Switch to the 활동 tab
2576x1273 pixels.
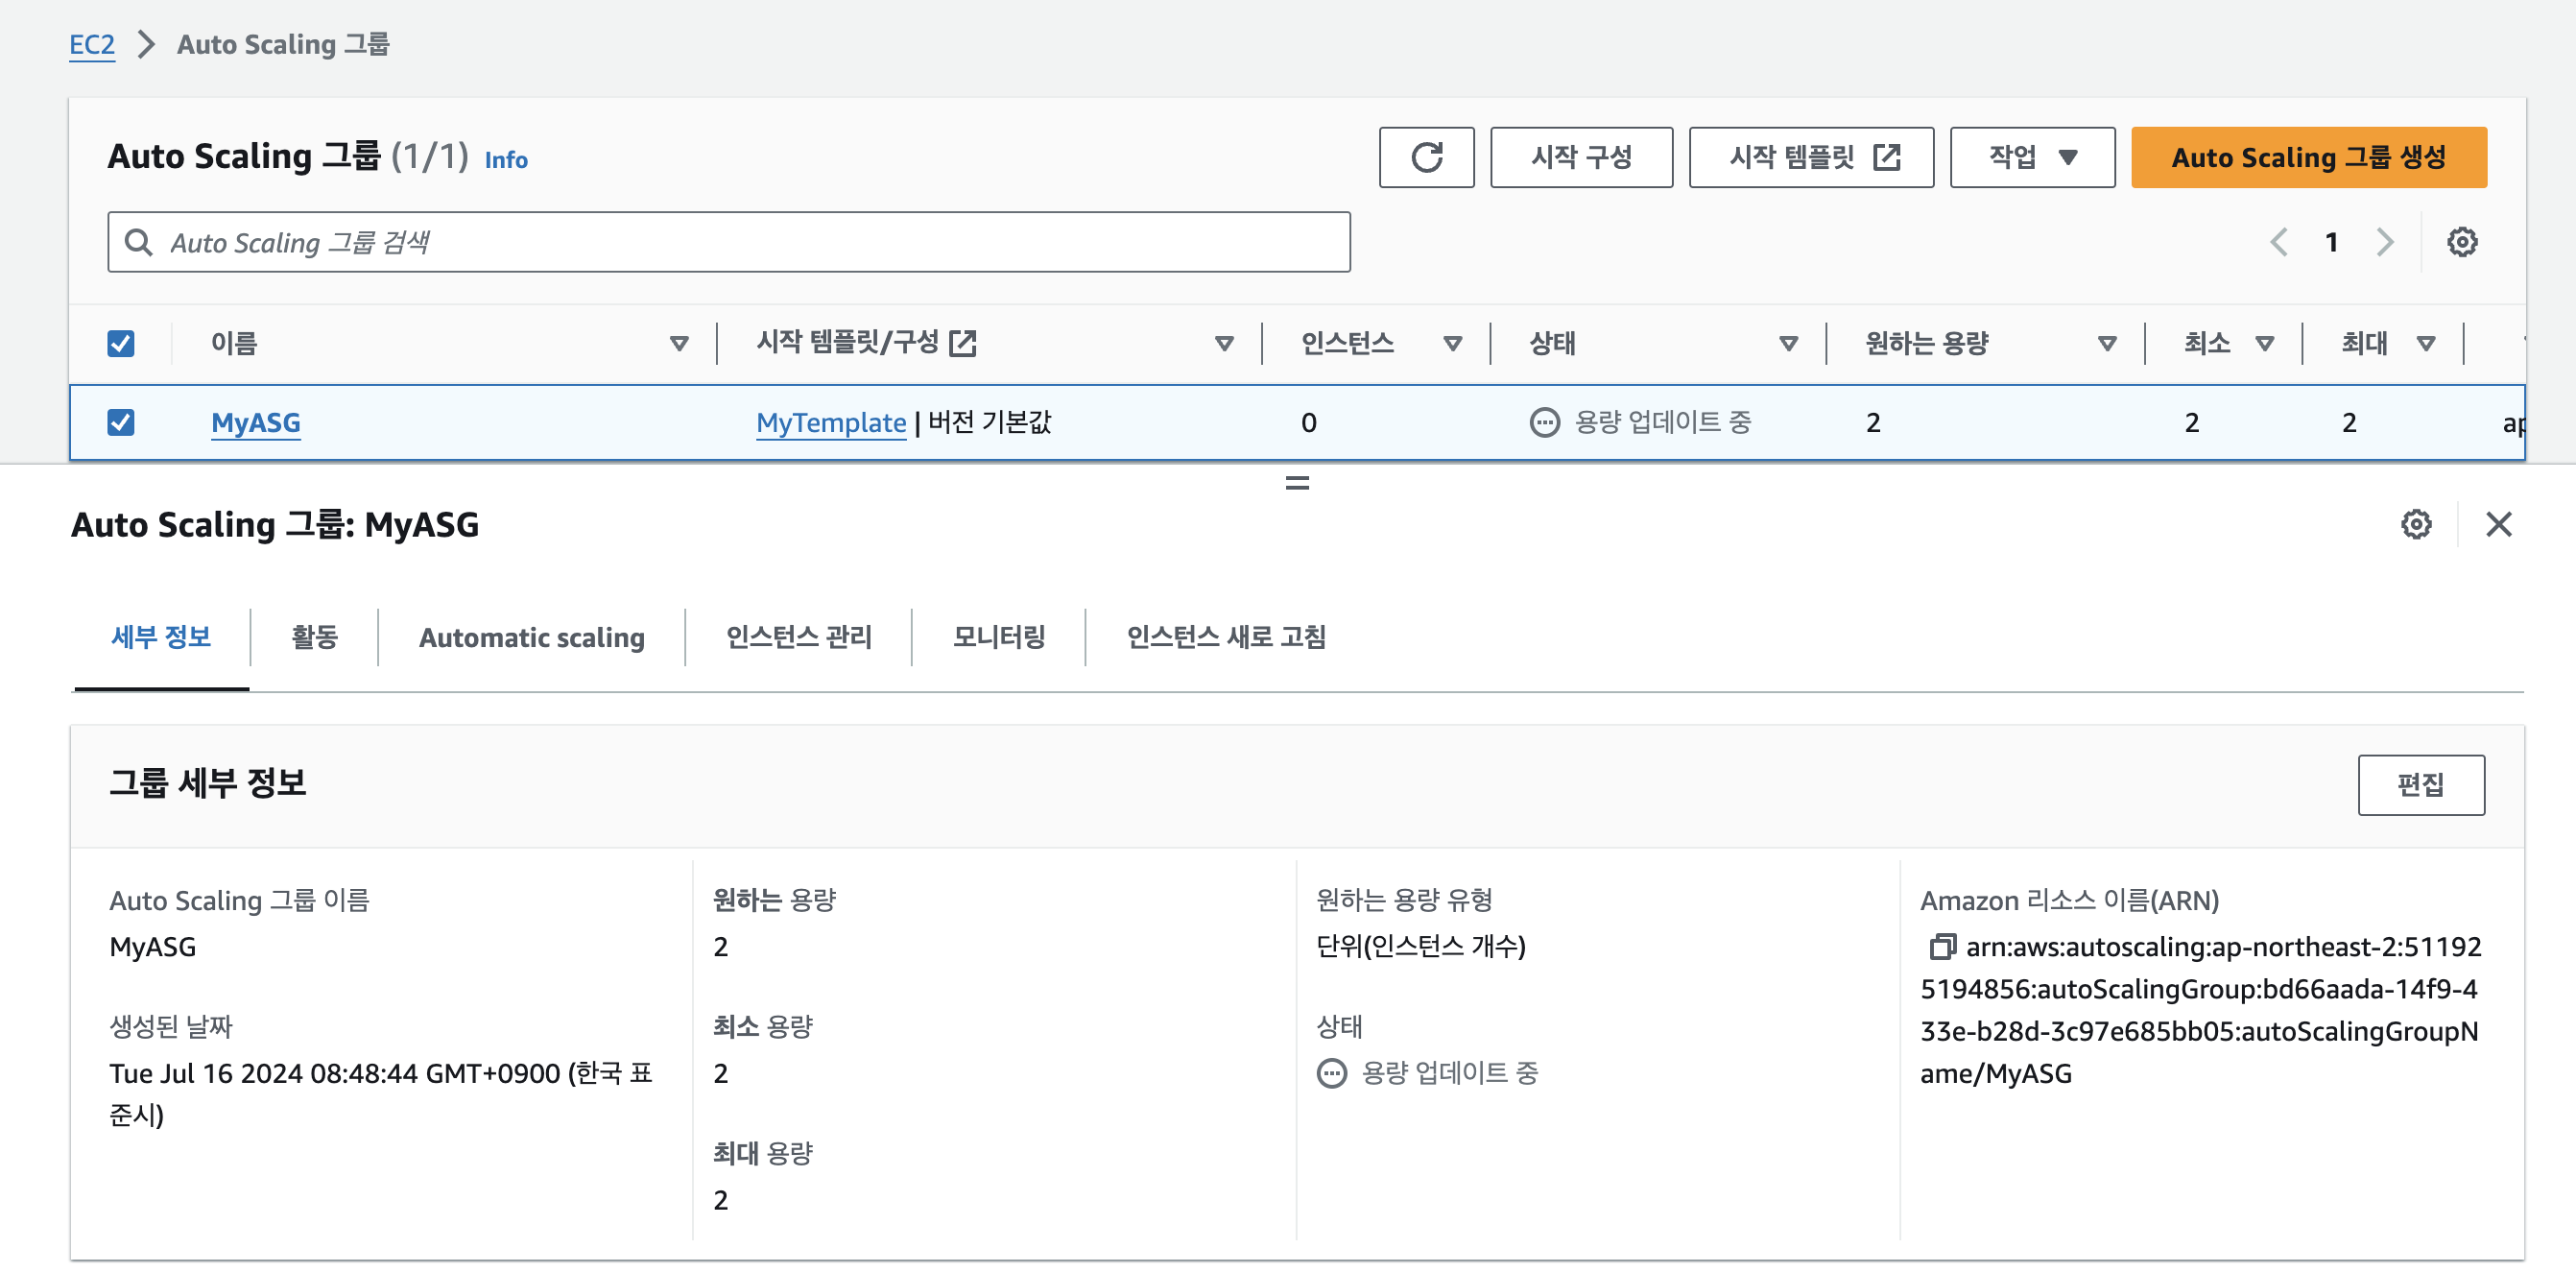click(x=314, y=637)
